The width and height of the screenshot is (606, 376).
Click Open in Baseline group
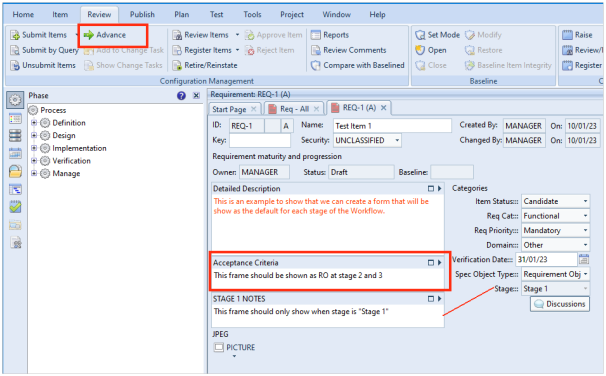click(x=431, y=50)
